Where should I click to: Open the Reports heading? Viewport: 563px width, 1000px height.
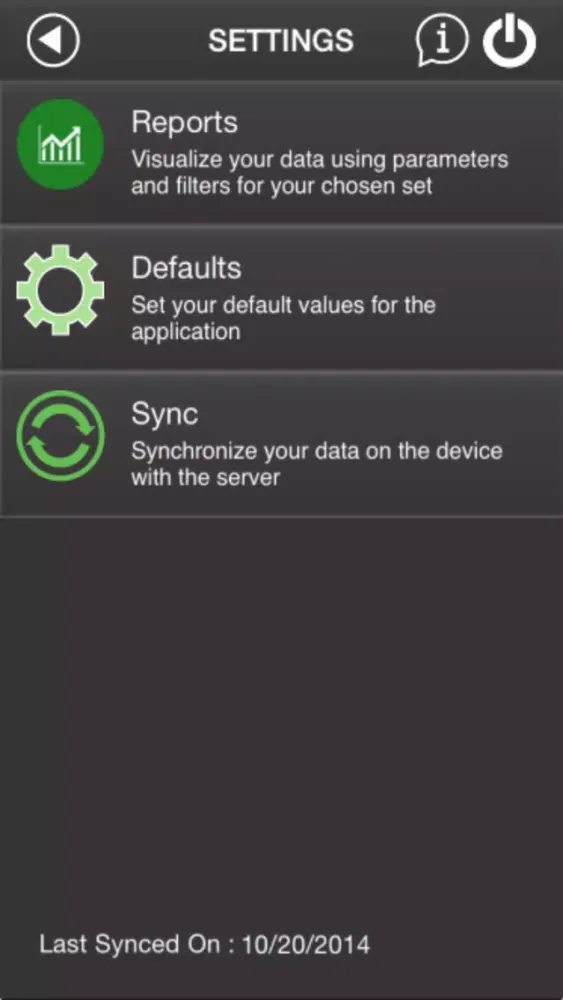[184, 122]
